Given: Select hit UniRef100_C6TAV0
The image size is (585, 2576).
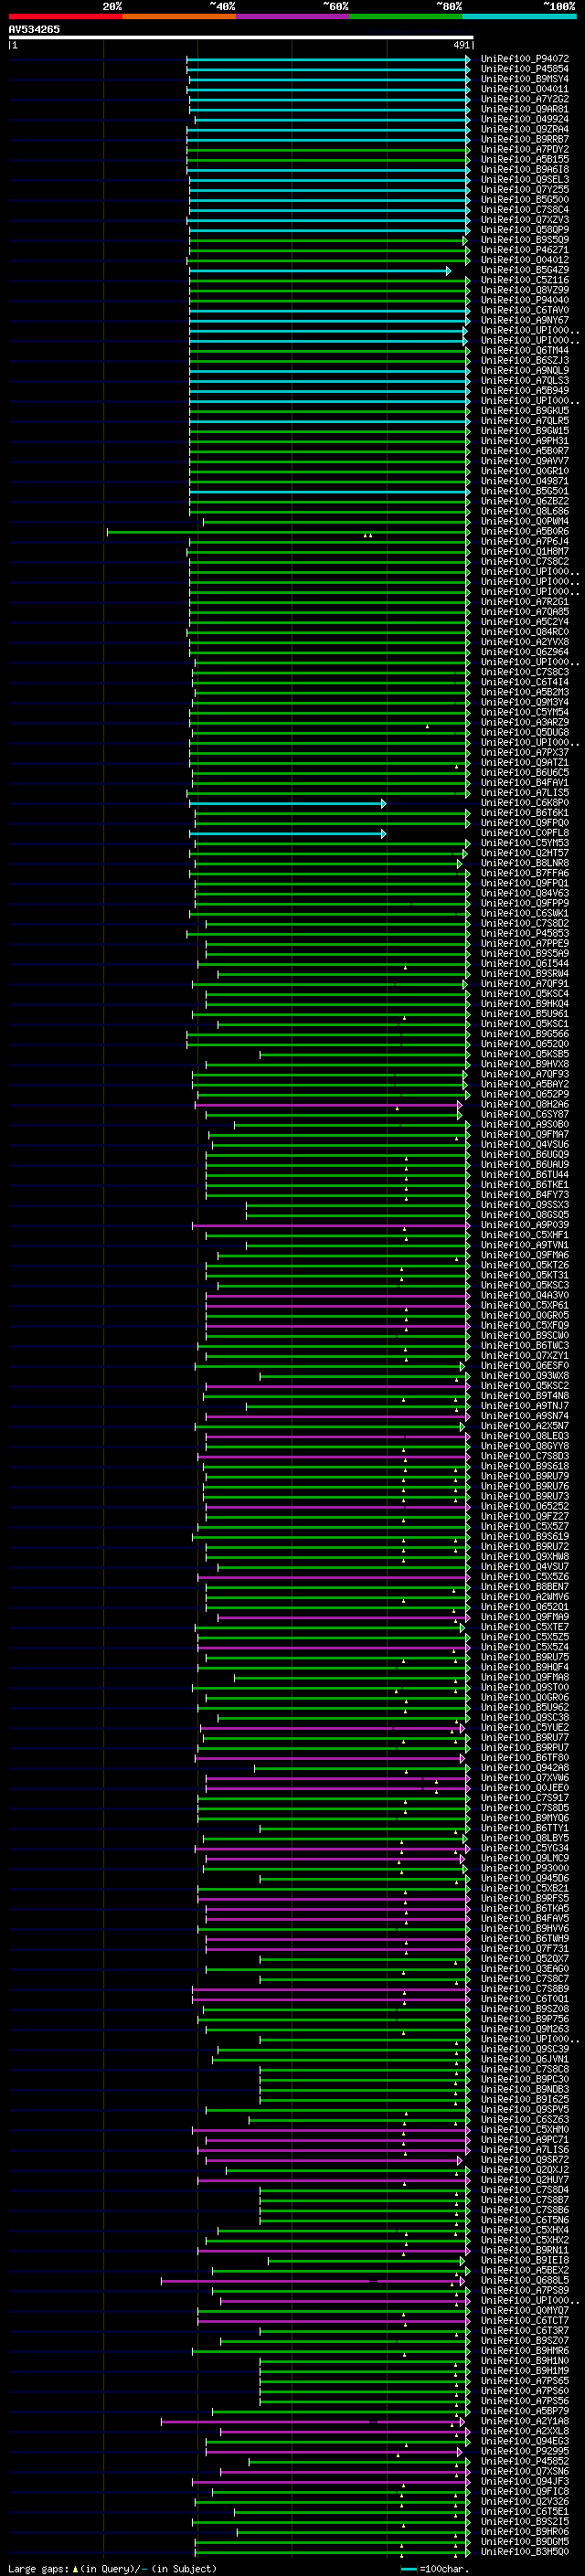Looking at the screenshot, I should tap(524, 310).
